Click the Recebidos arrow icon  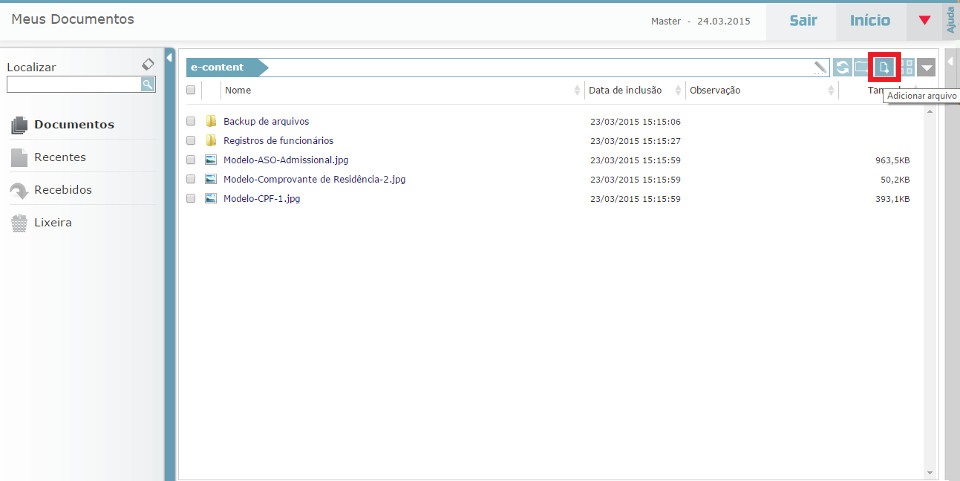(19, 191)
